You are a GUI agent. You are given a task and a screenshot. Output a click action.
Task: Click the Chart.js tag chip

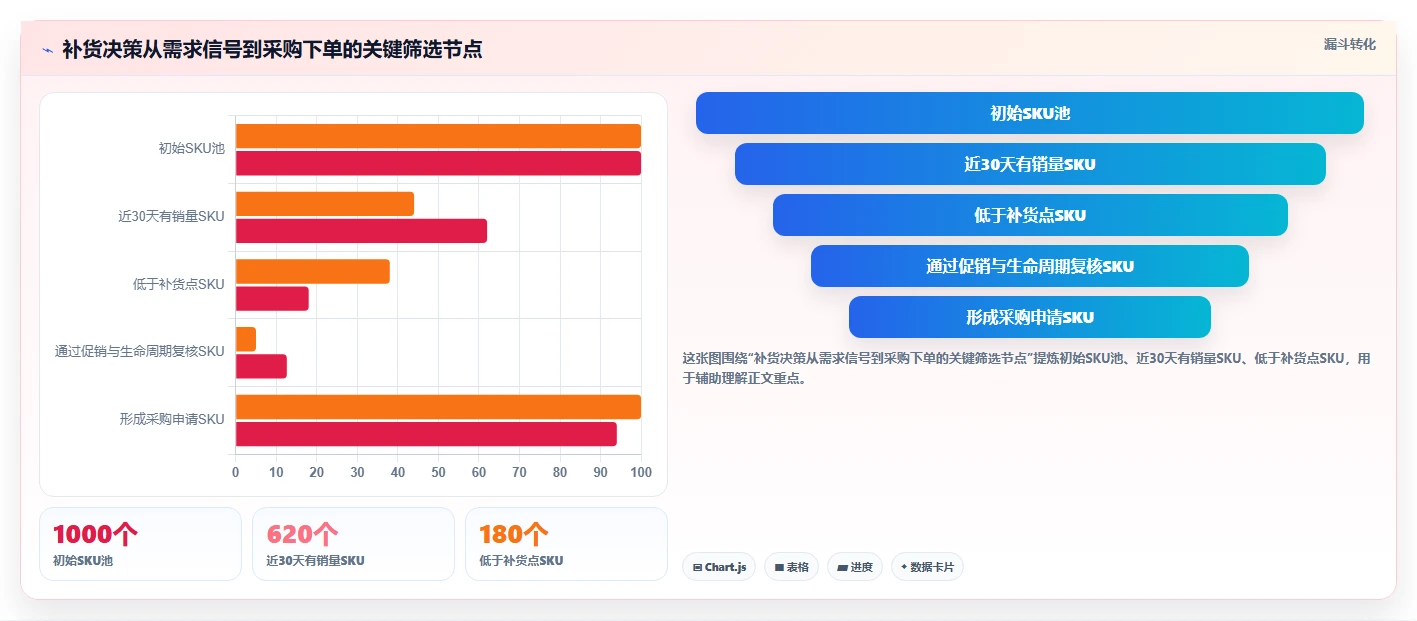tap(719, 567)
